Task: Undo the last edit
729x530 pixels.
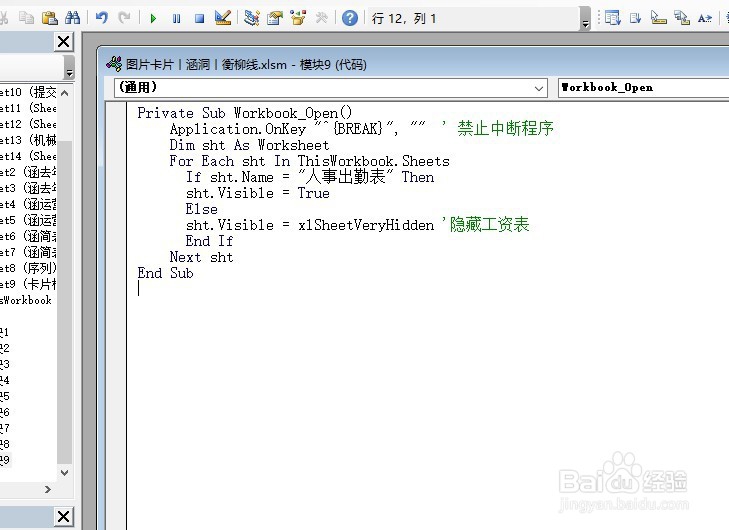Action: click(x=101, y=18)
